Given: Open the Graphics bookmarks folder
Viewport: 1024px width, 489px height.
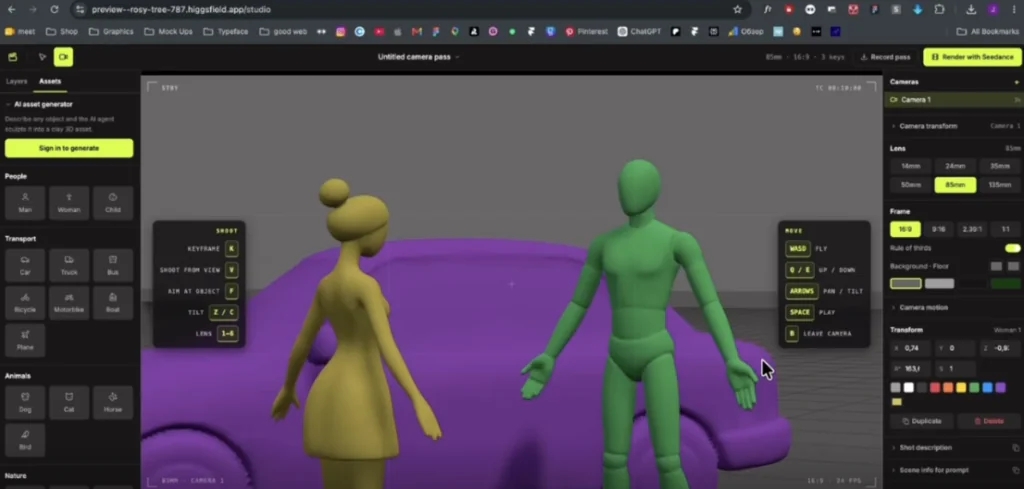Looking at the screenshot, I should (x=110, y=31).
